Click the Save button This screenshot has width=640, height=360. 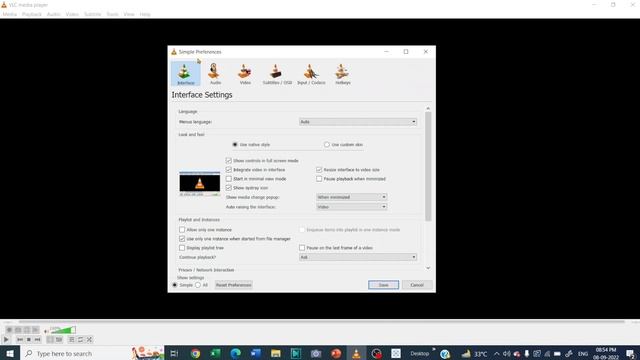[383, 285]
